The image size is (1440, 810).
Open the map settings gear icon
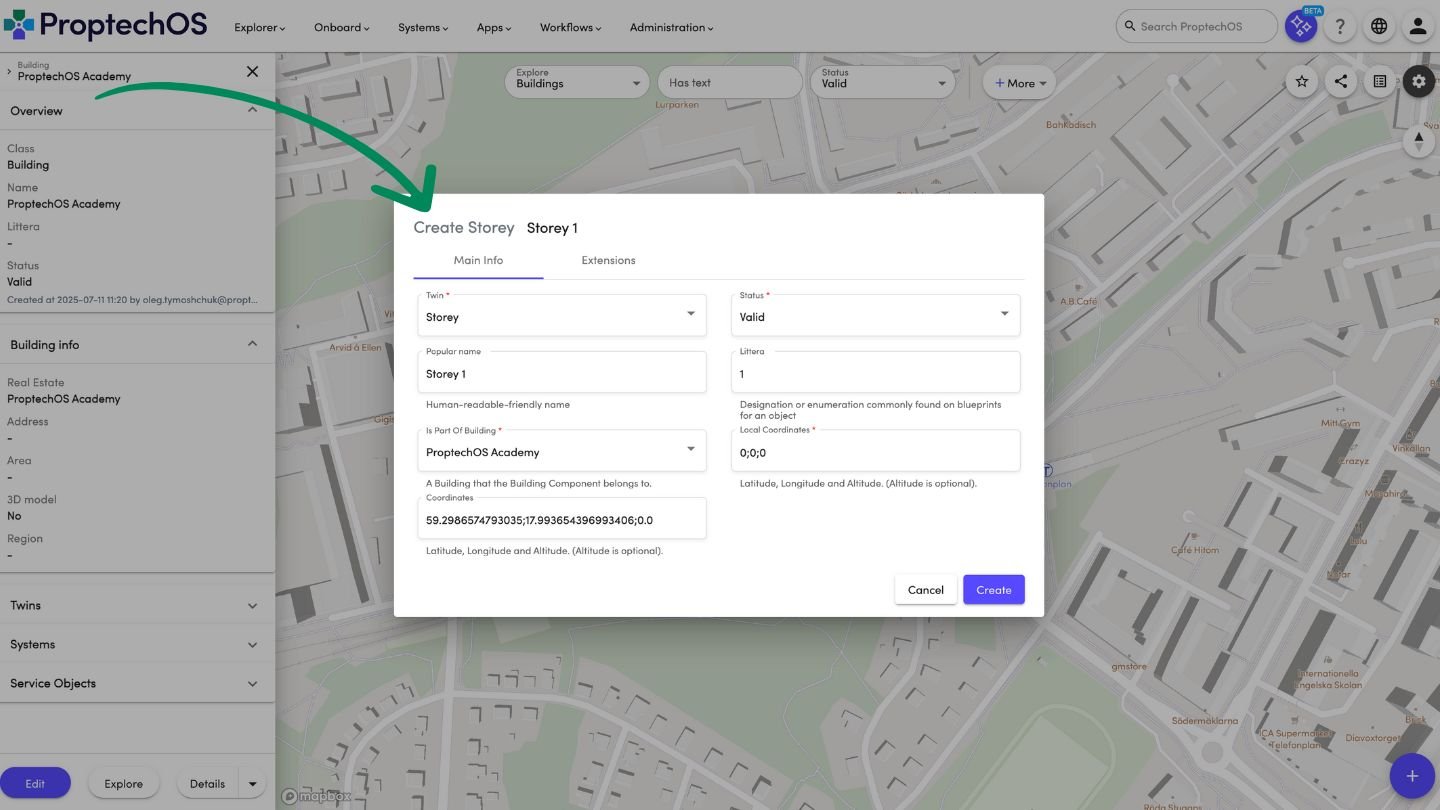pyautogui.click(x=1418, y=82)
